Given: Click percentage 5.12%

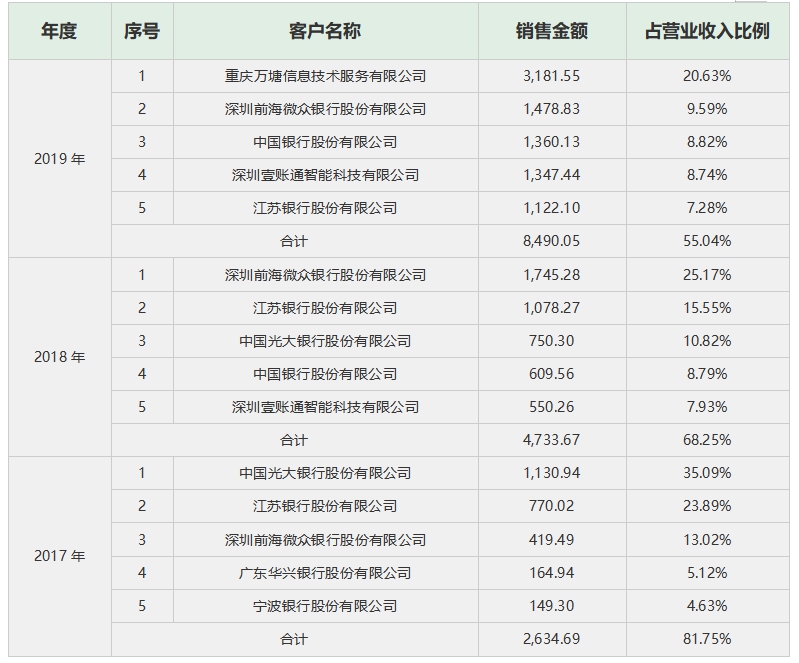Looking at the screenshot, I should 707,573.
